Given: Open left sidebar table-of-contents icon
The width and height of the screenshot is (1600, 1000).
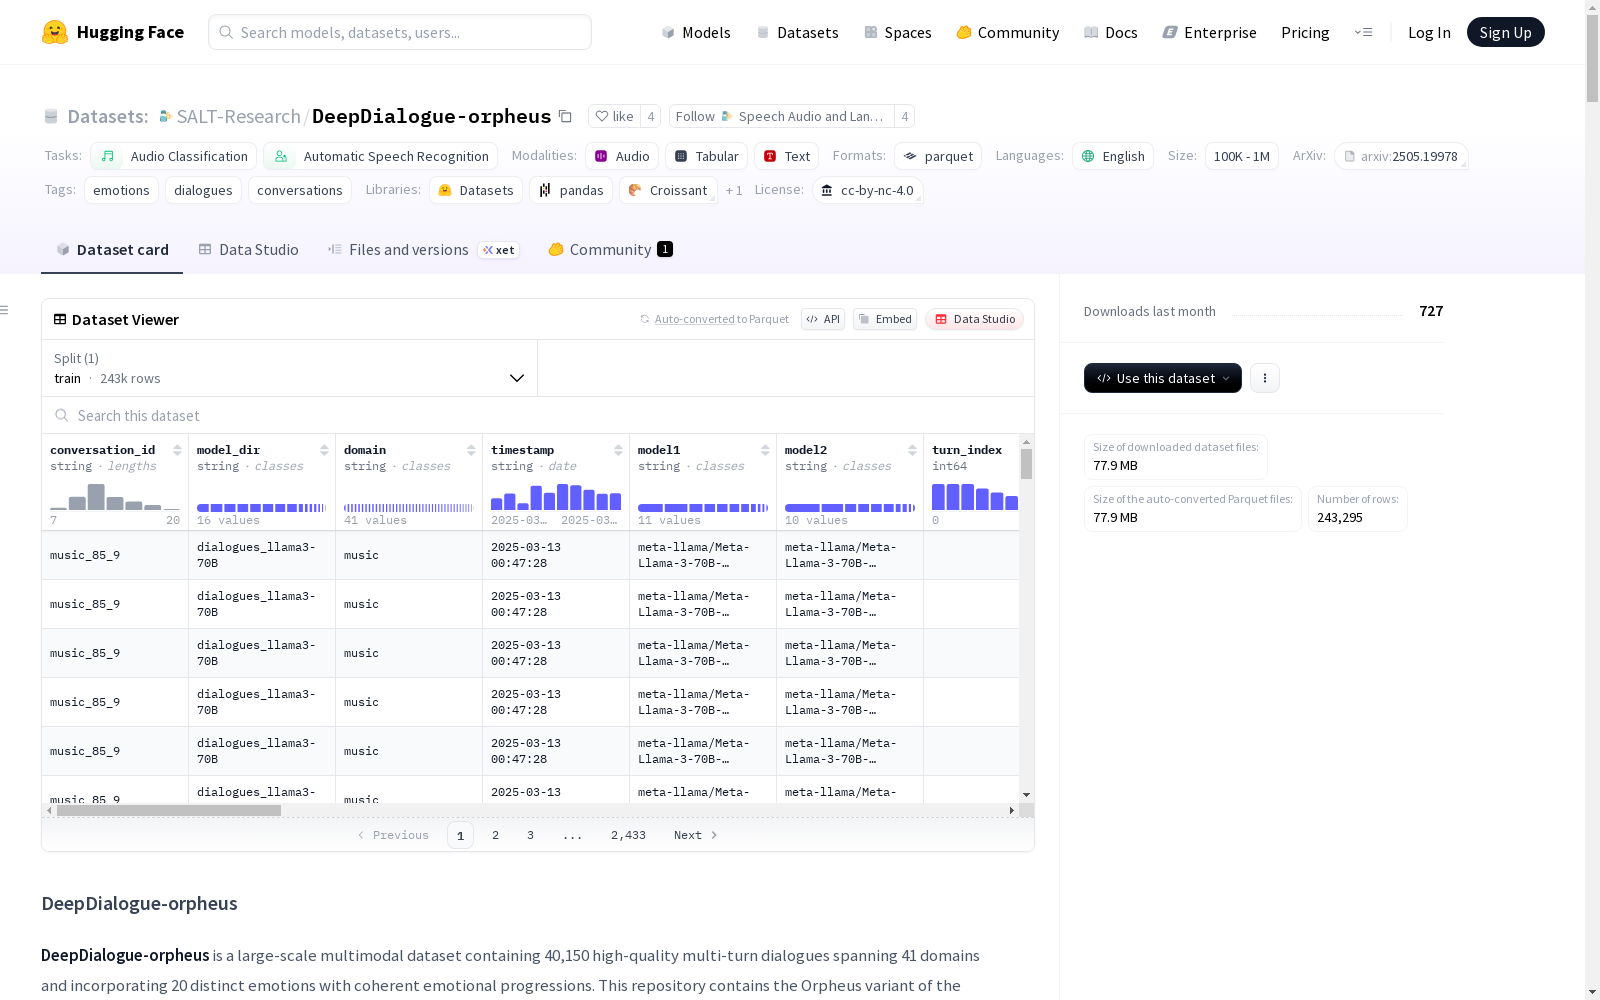Looking at the screenshot, I should pos(5,310).
